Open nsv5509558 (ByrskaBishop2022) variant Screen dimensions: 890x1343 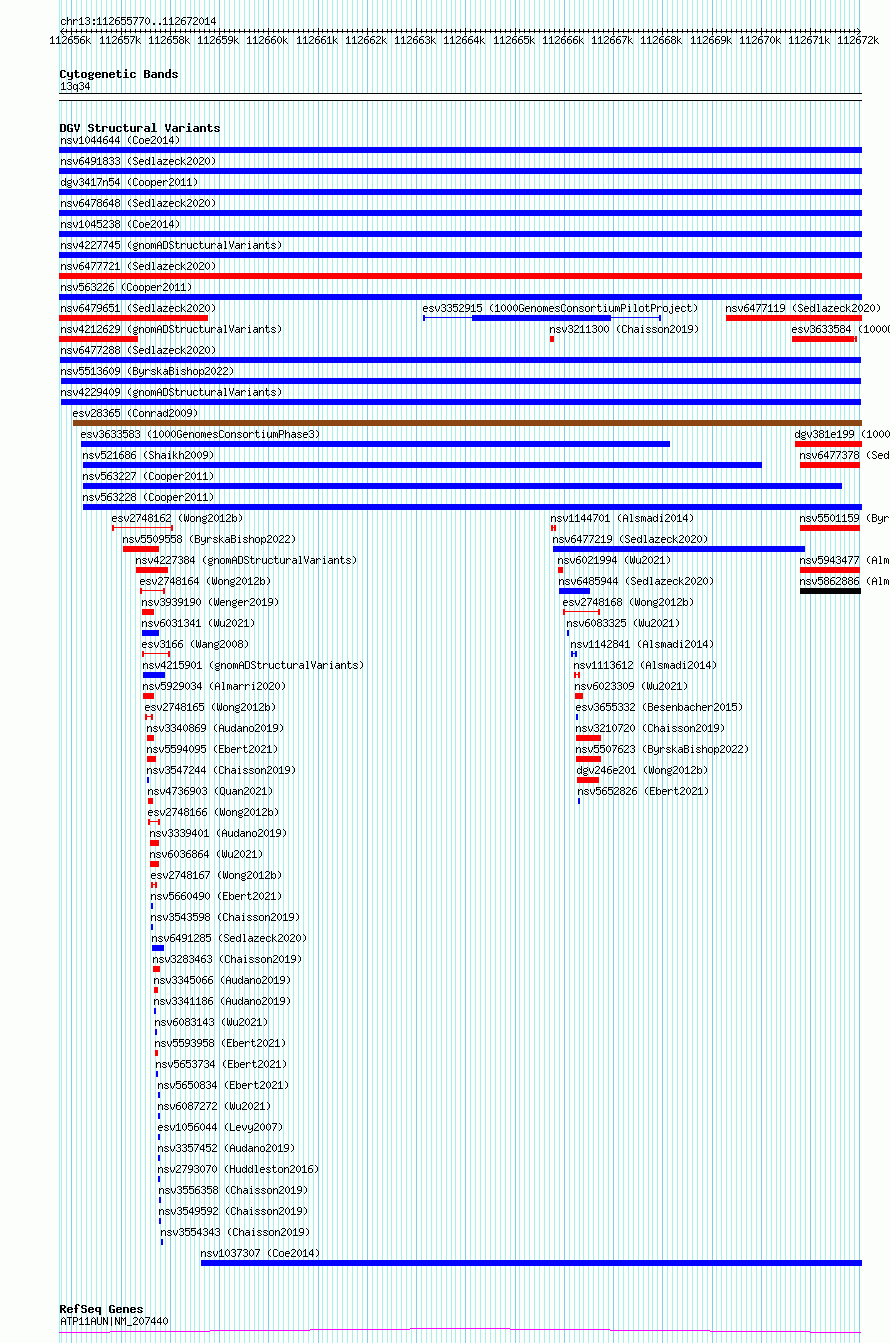pos(209,539)
